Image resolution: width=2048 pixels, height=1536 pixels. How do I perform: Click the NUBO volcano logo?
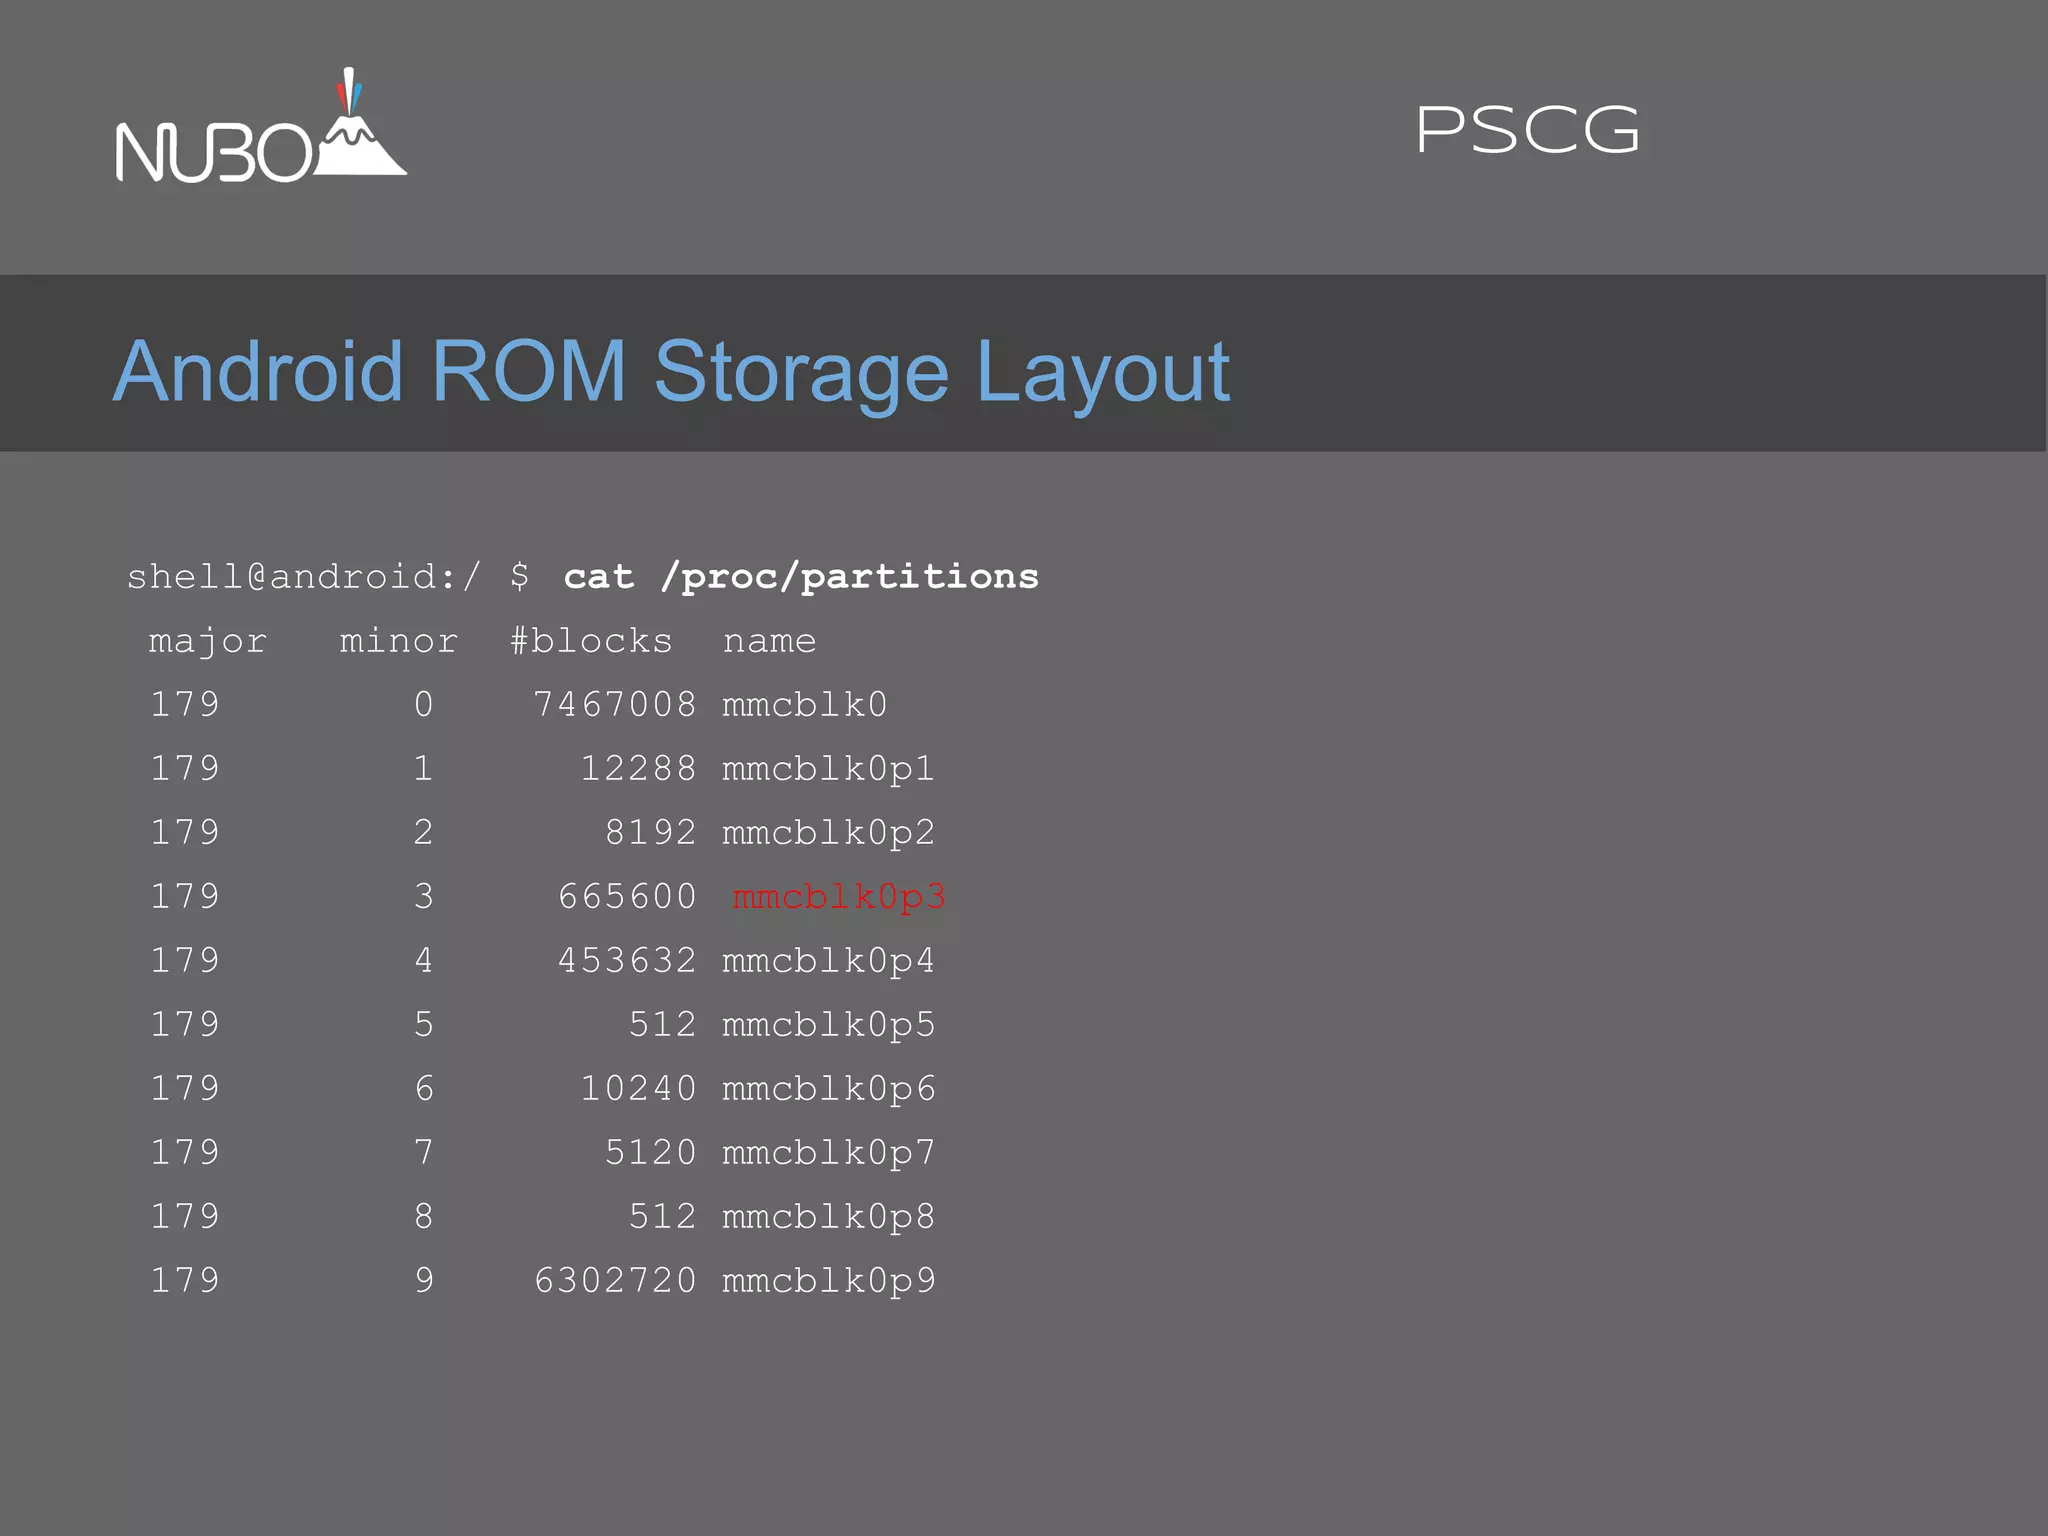click(x=261, y=126)
